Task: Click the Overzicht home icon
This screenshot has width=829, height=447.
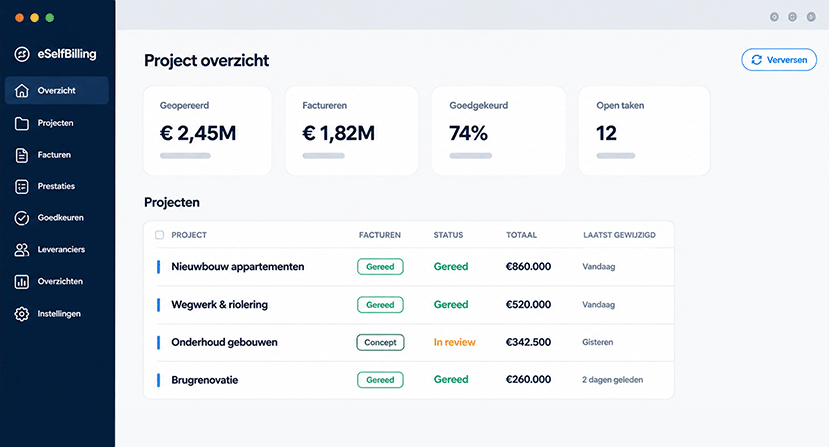Action: [x=22, y=90]
